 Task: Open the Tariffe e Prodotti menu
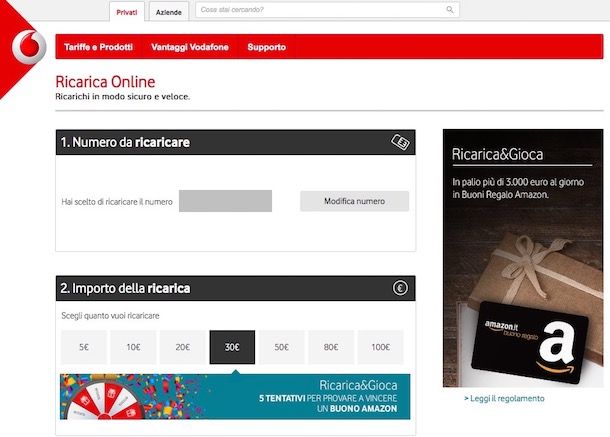click(x=98, y=47)
